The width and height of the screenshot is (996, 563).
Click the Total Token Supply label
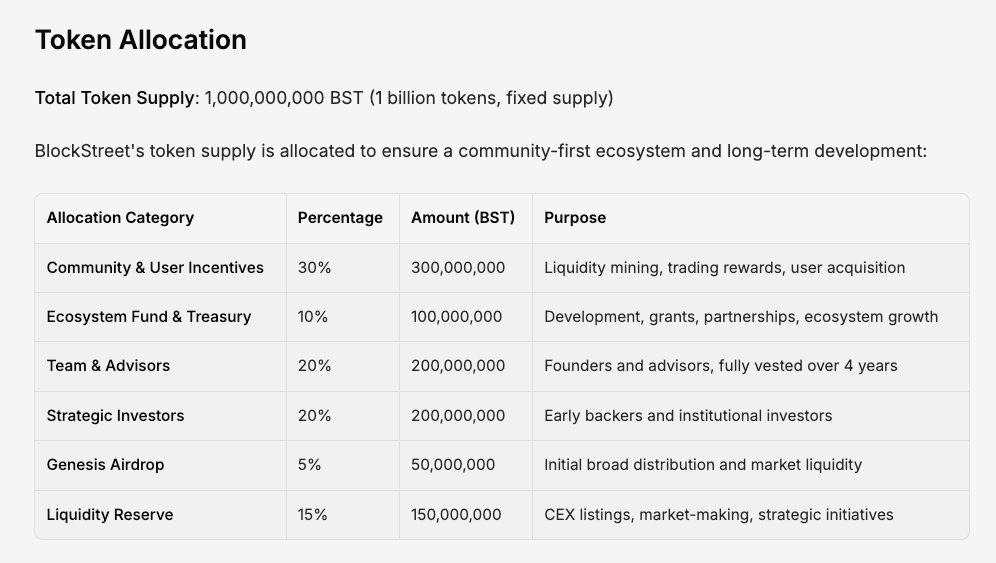[114, 98]
